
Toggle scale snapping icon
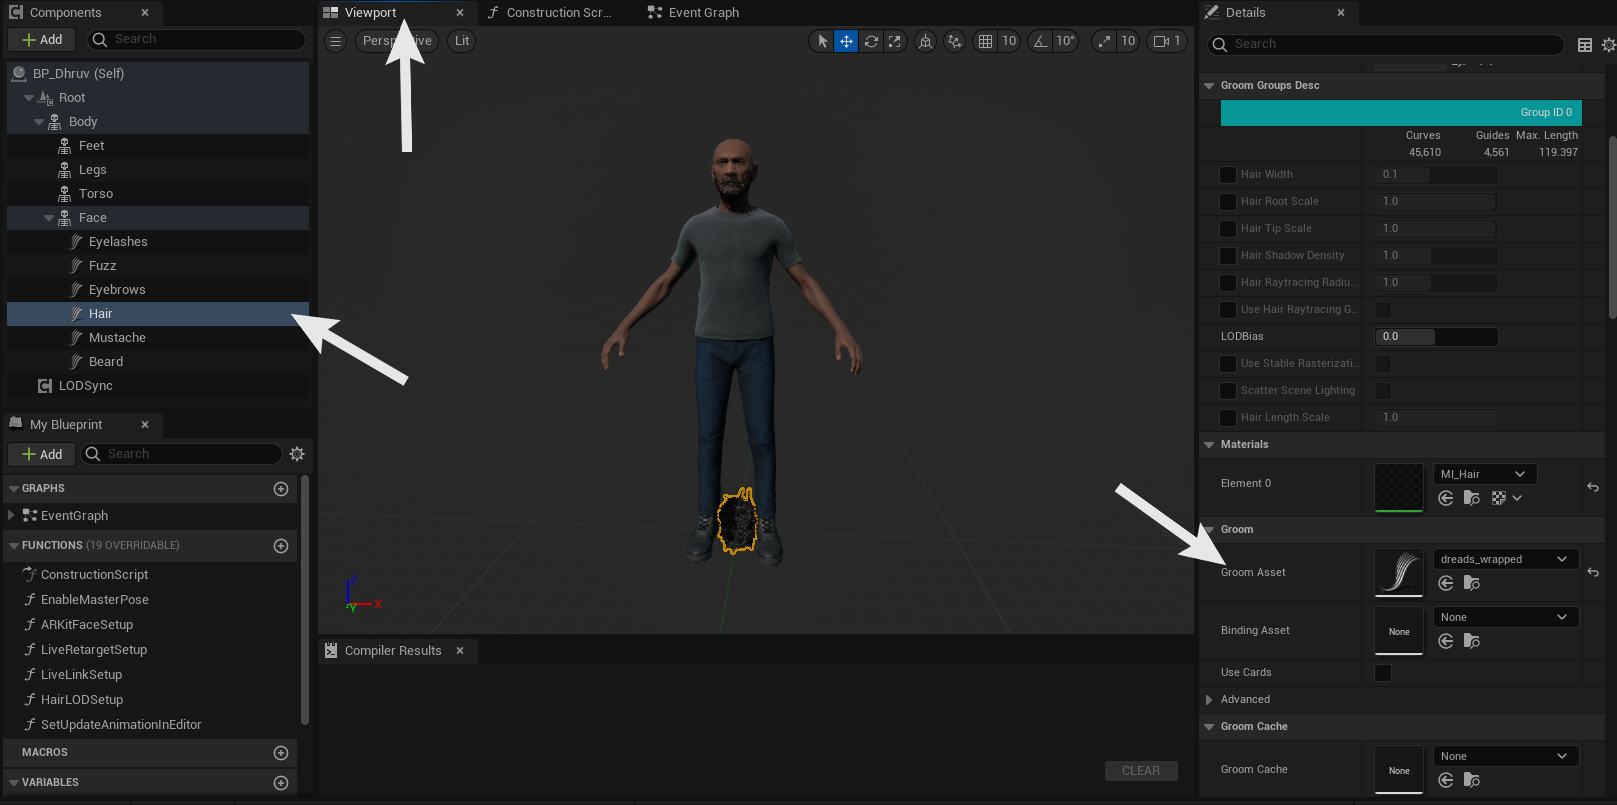tap(1105, 41)
